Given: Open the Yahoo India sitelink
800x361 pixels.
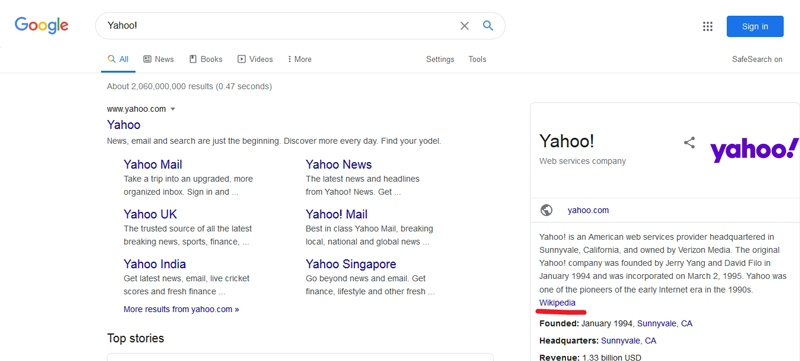Looking at the screenshot, I should tap(155, 264).
